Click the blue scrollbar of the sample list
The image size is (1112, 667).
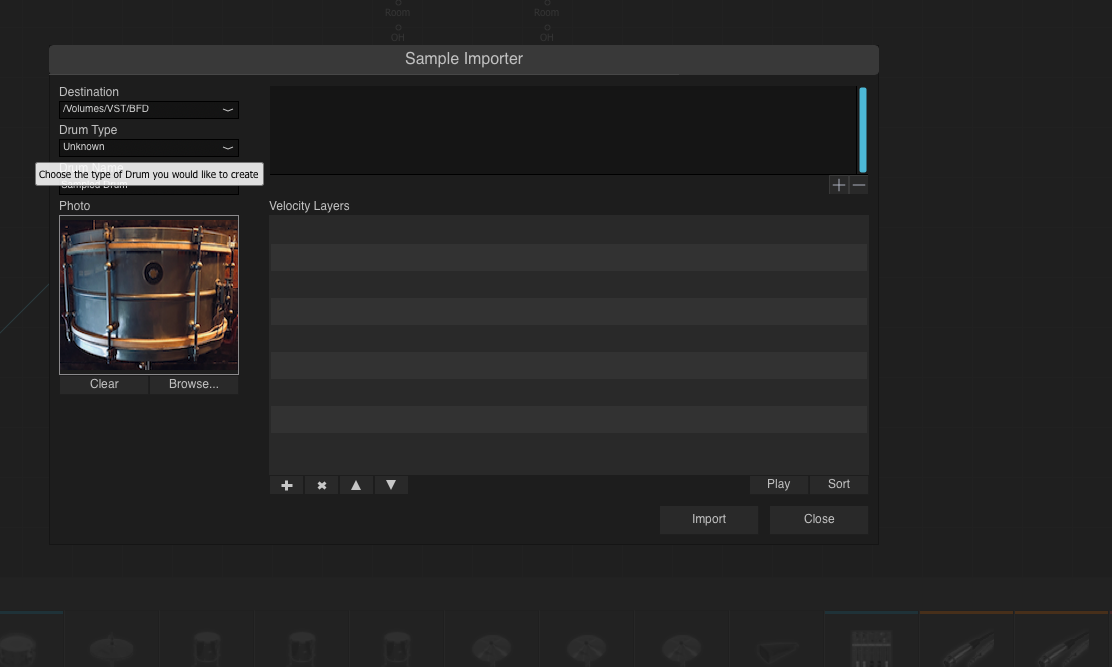point(863,130)
